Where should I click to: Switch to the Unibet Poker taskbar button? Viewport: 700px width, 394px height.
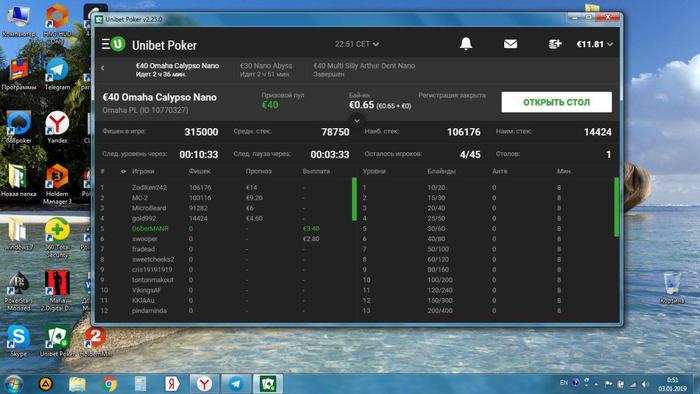click(268, 384)
